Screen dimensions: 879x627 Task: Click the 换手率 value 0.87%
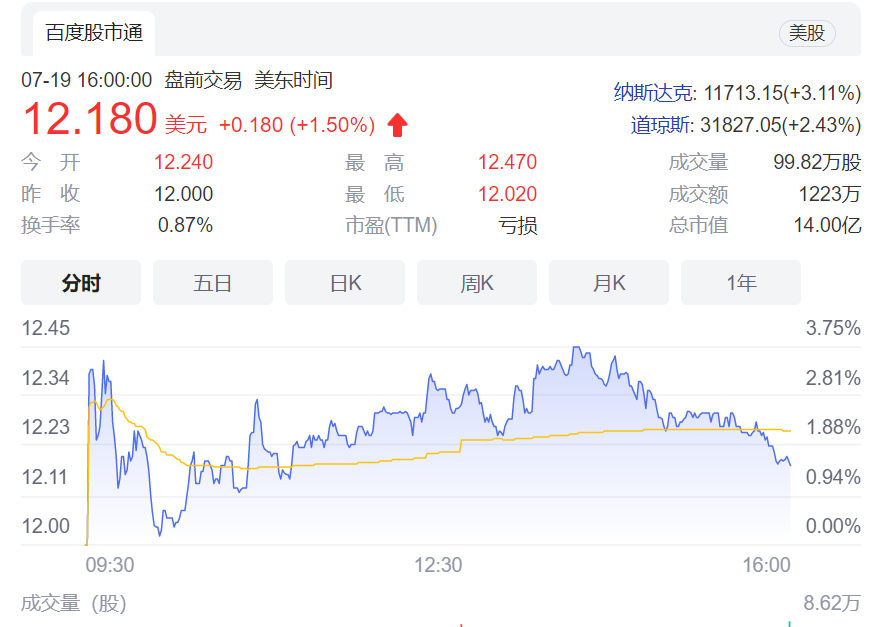(x=185, y=225)
